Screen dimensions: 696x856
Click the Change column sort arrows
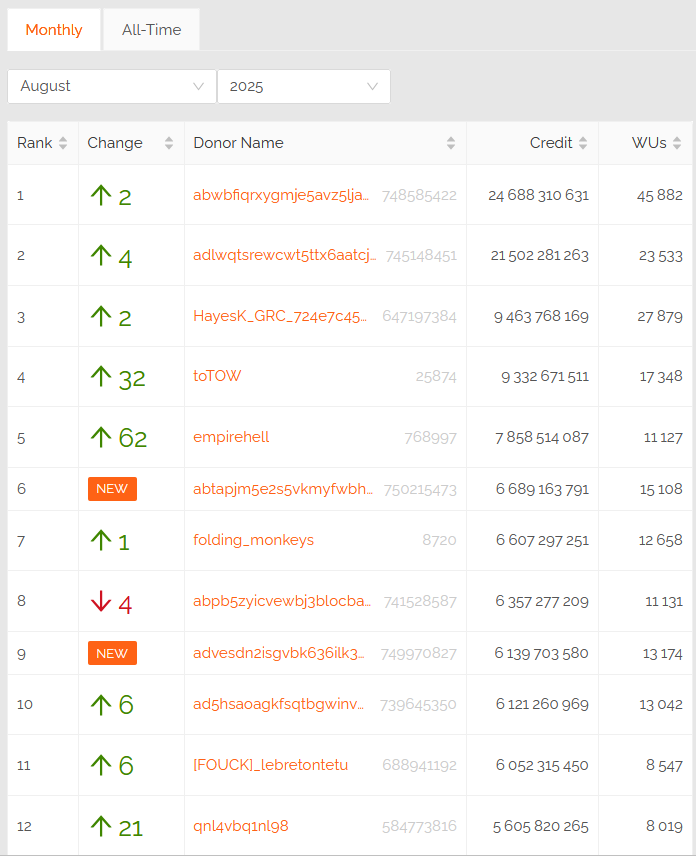tap(169, 143)
